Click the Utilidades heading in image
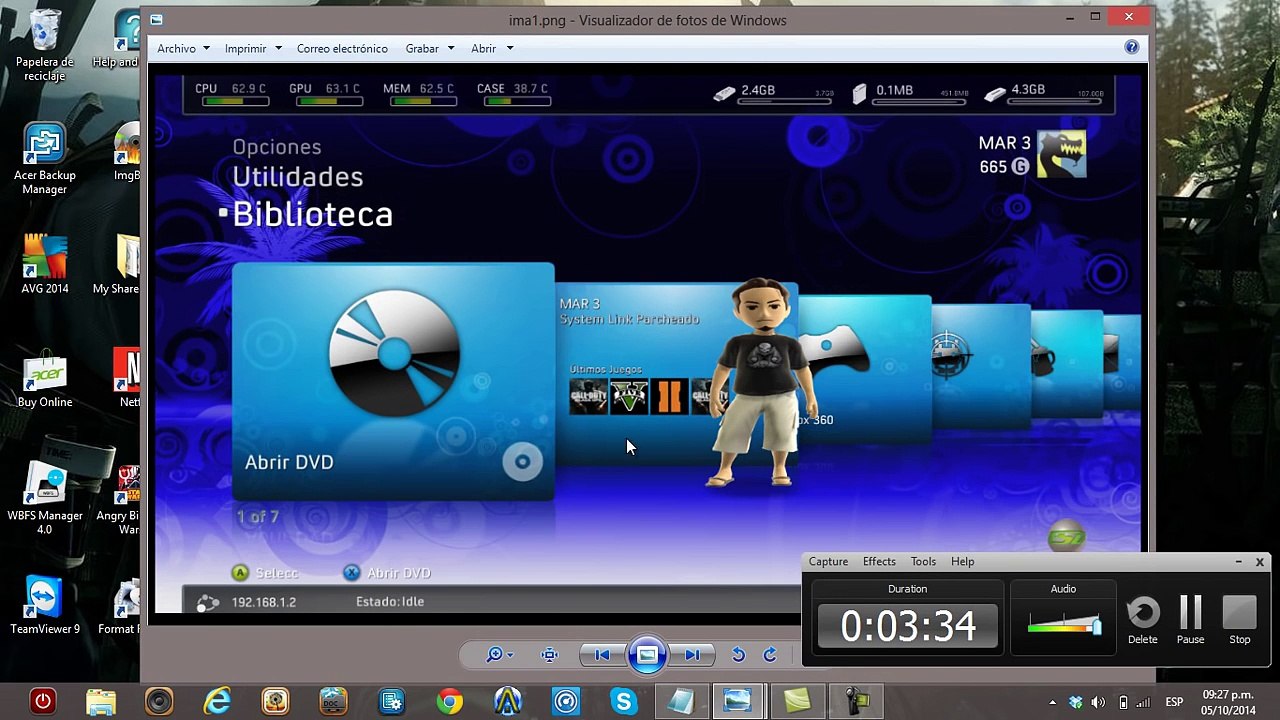The height and width of the screenshot is (720, 1280). [x=298, y=177]
